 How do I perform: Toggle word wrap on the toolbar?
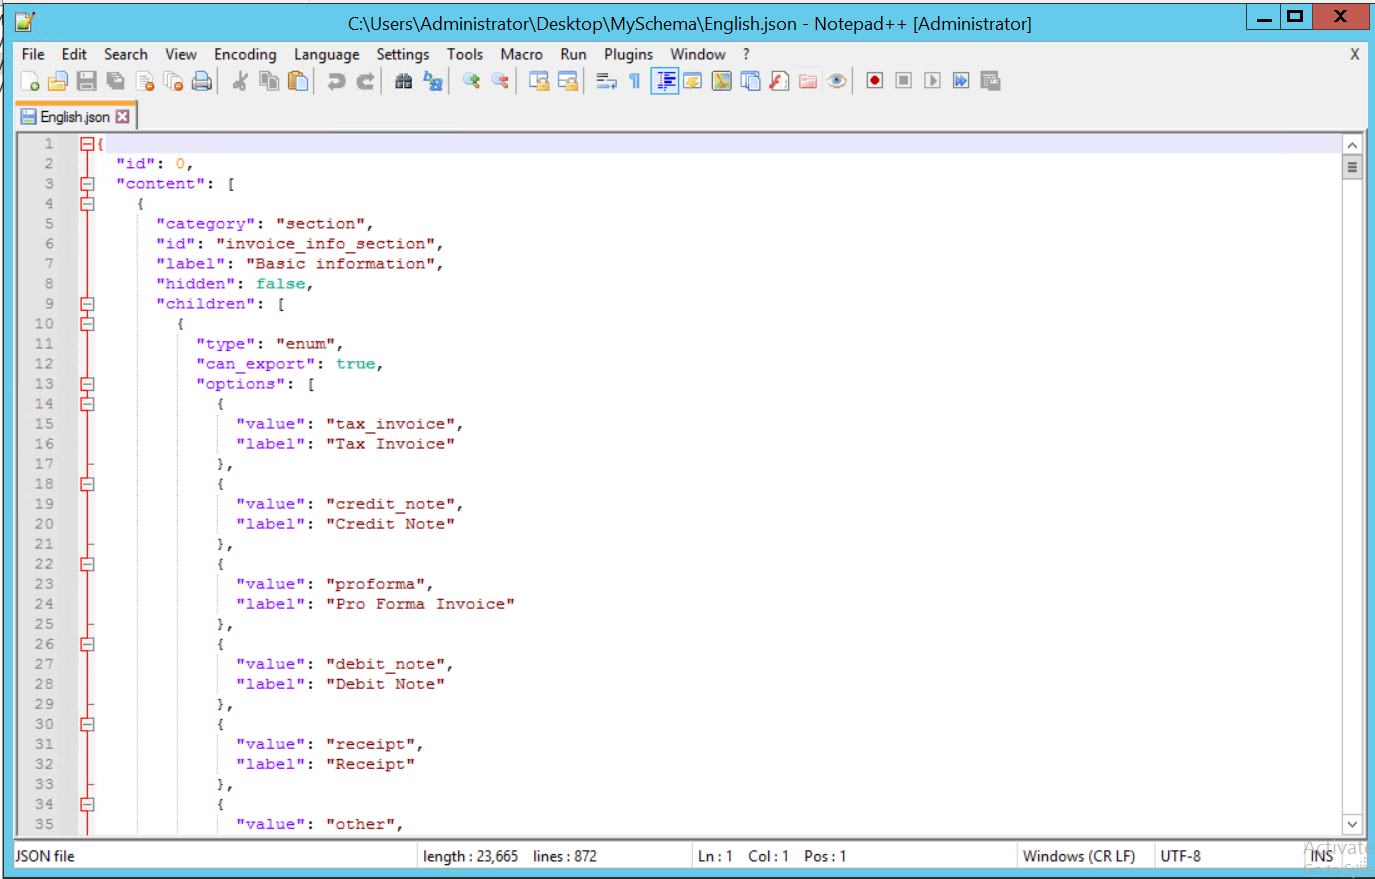pyautogui.click(x=607, y=80)
